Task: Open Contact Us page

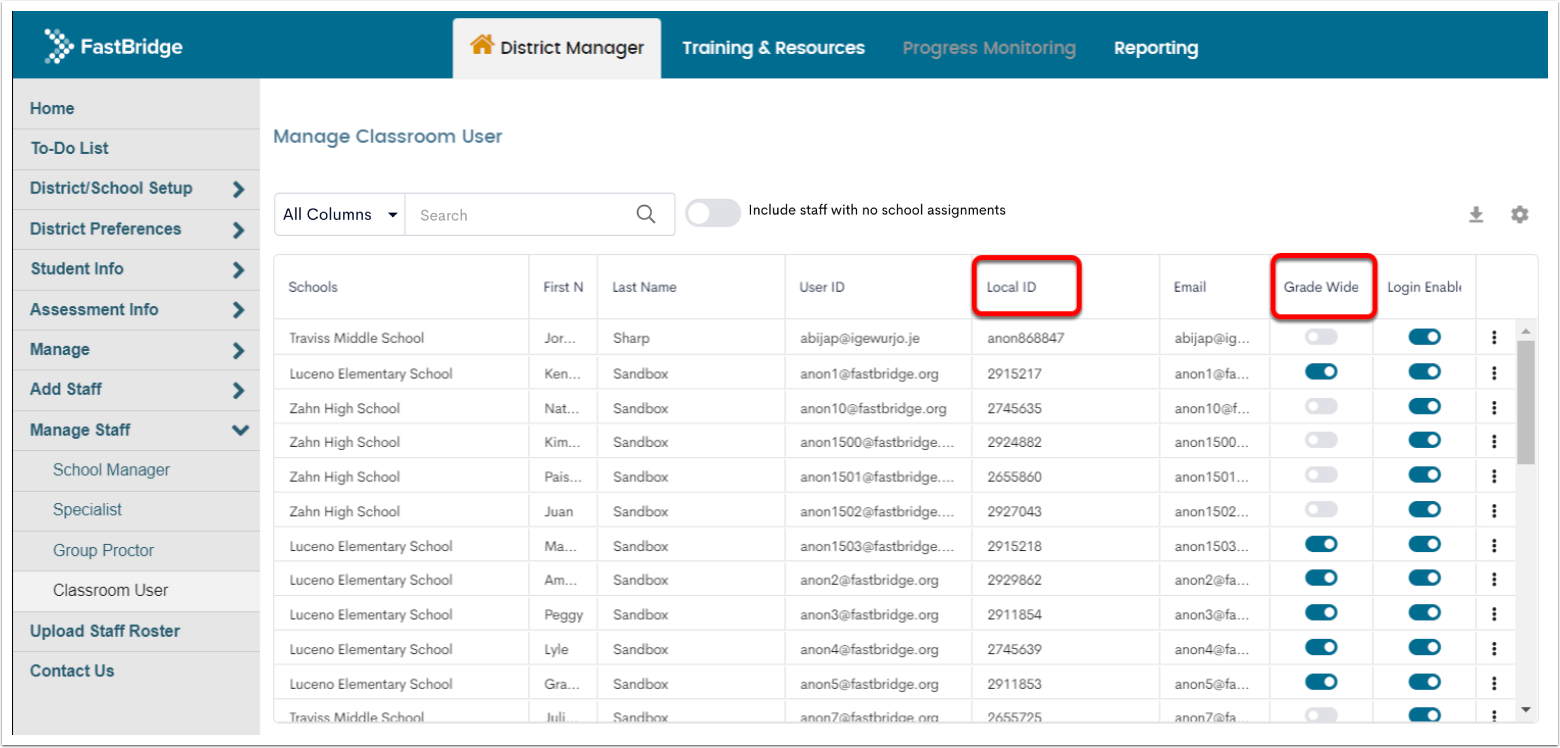Action: 136,671
